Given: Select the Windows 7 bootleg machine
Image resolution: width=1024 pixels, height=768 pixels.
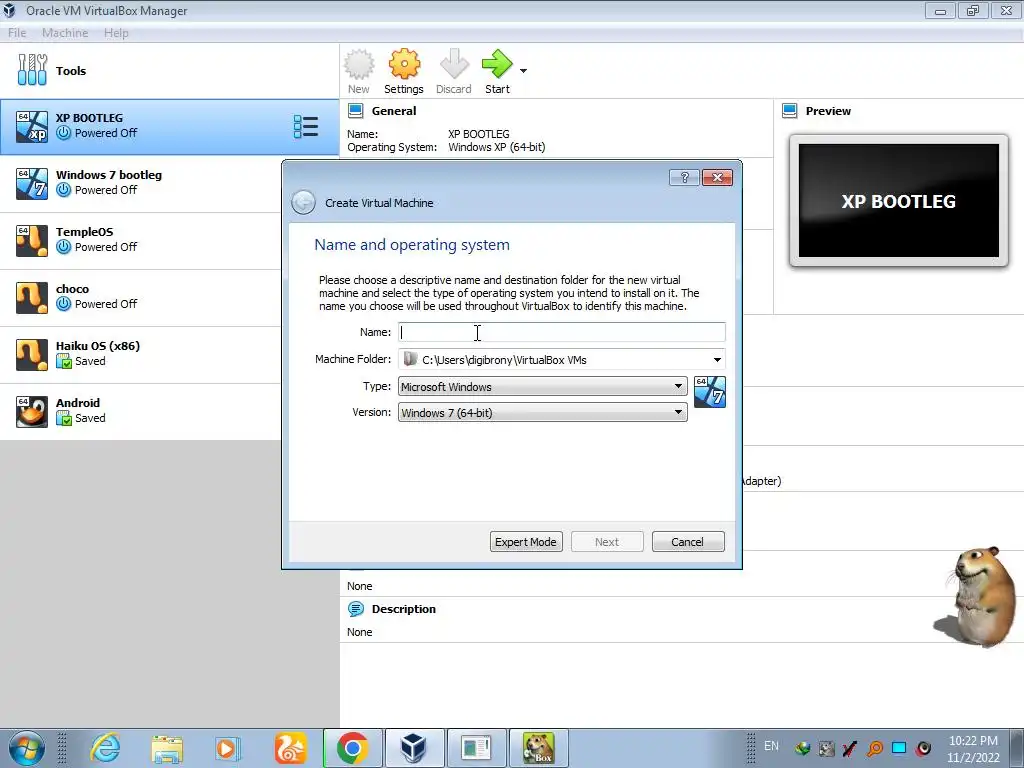Looking at the screenshot, I should point(140,184).
